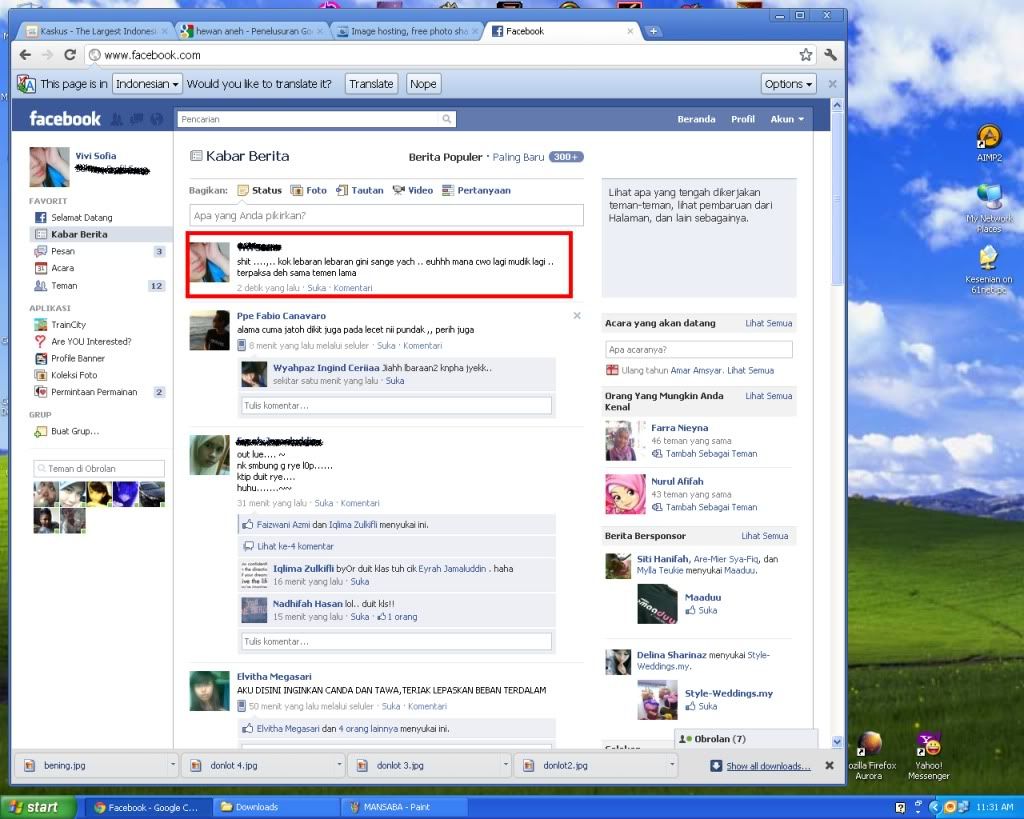
Task: Click the facebook logo
Action: pyautogui.click(x=65, y=119)
